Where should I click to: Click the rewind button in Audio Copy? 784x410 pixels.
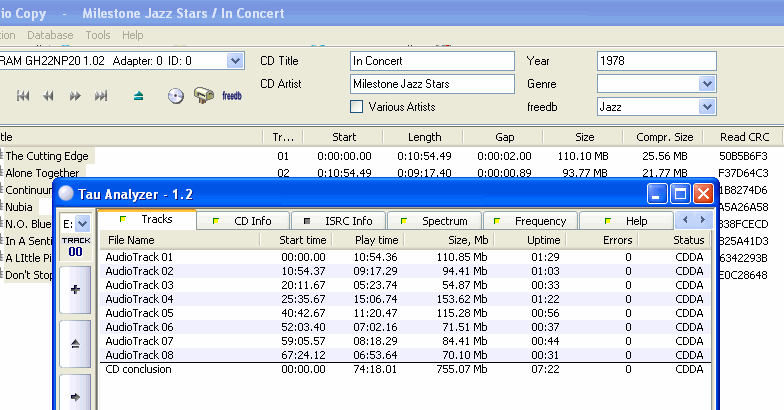tap(48, 96)
